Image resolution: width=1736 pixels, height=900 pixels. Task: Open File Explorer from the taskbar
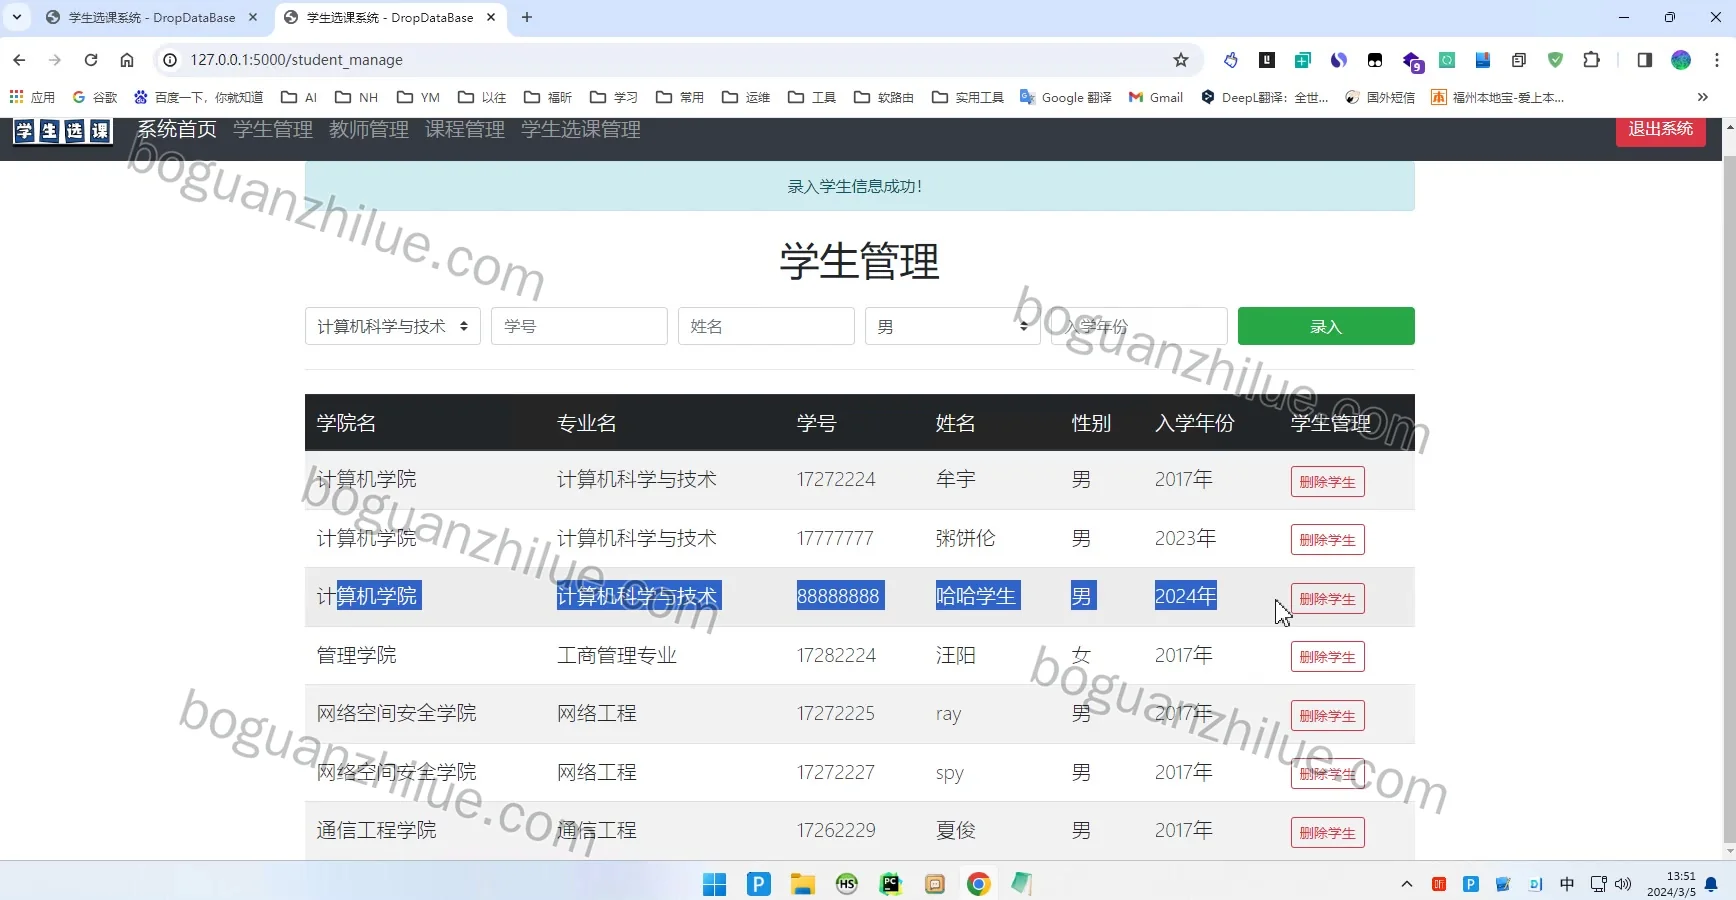point(802,884)
